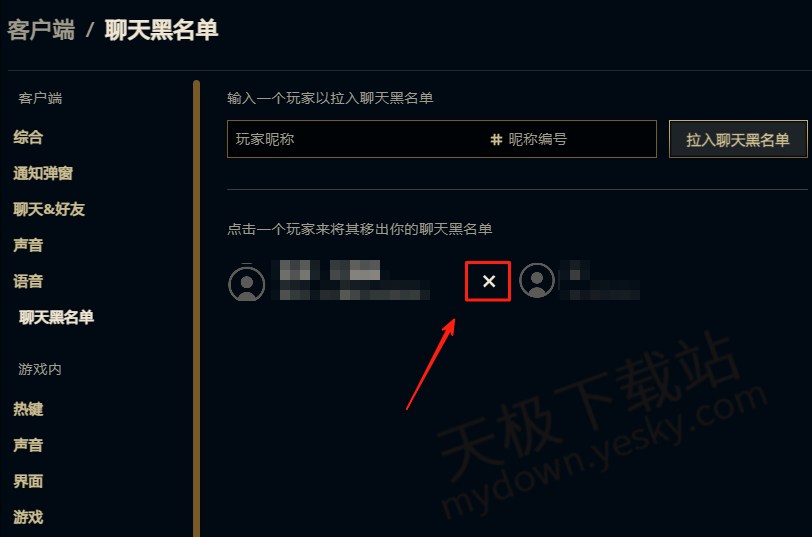Select 声音 under the 游戏内 group

[x=28, y=445]
